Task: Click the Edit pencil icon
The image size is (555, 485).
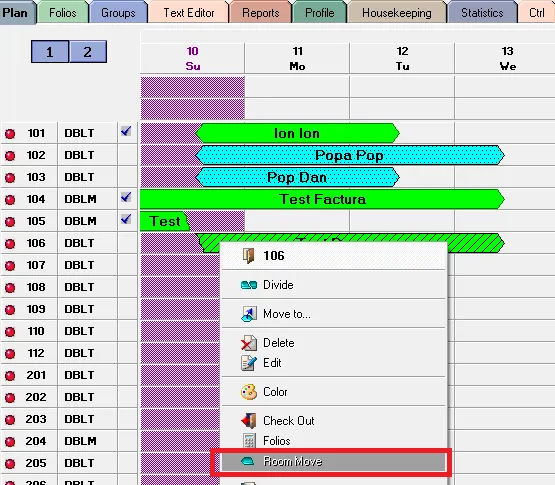Action: coord(249,363)
